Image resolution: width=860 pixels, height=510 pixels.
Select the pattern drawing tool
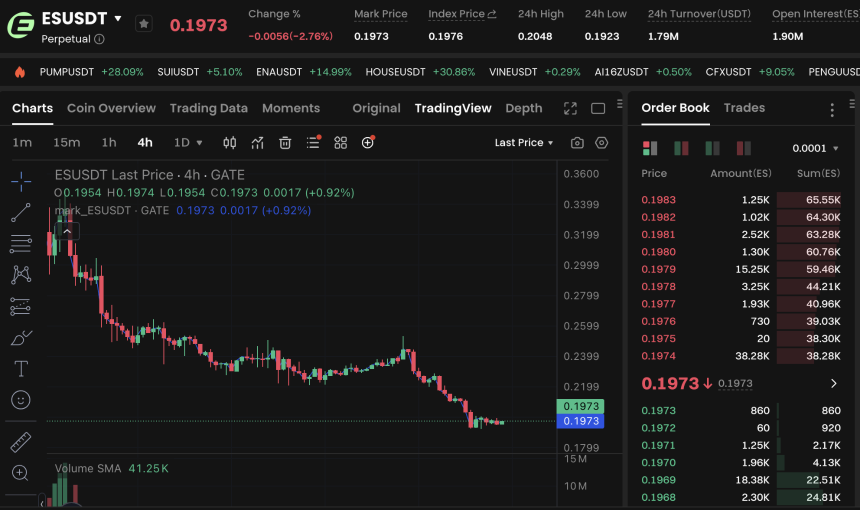(21, 274)
